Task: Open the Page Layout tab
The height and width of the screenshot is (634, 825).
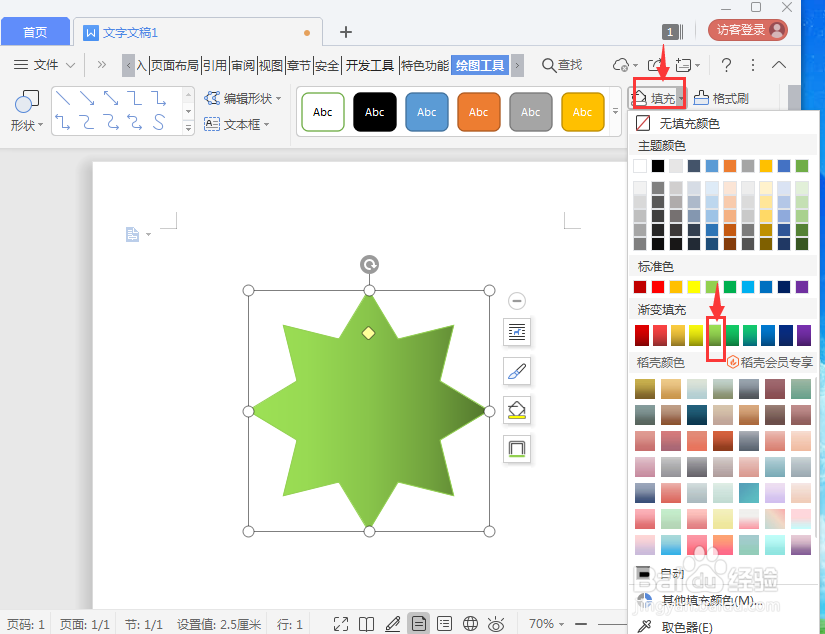Action: 175,65
